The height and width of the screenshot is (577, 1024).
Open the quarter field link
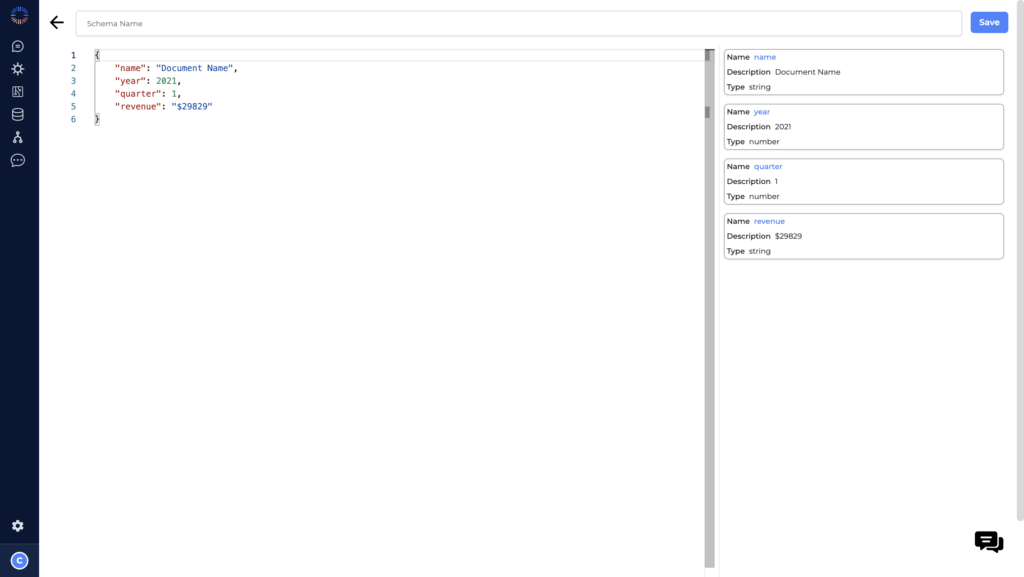point(767,166)
